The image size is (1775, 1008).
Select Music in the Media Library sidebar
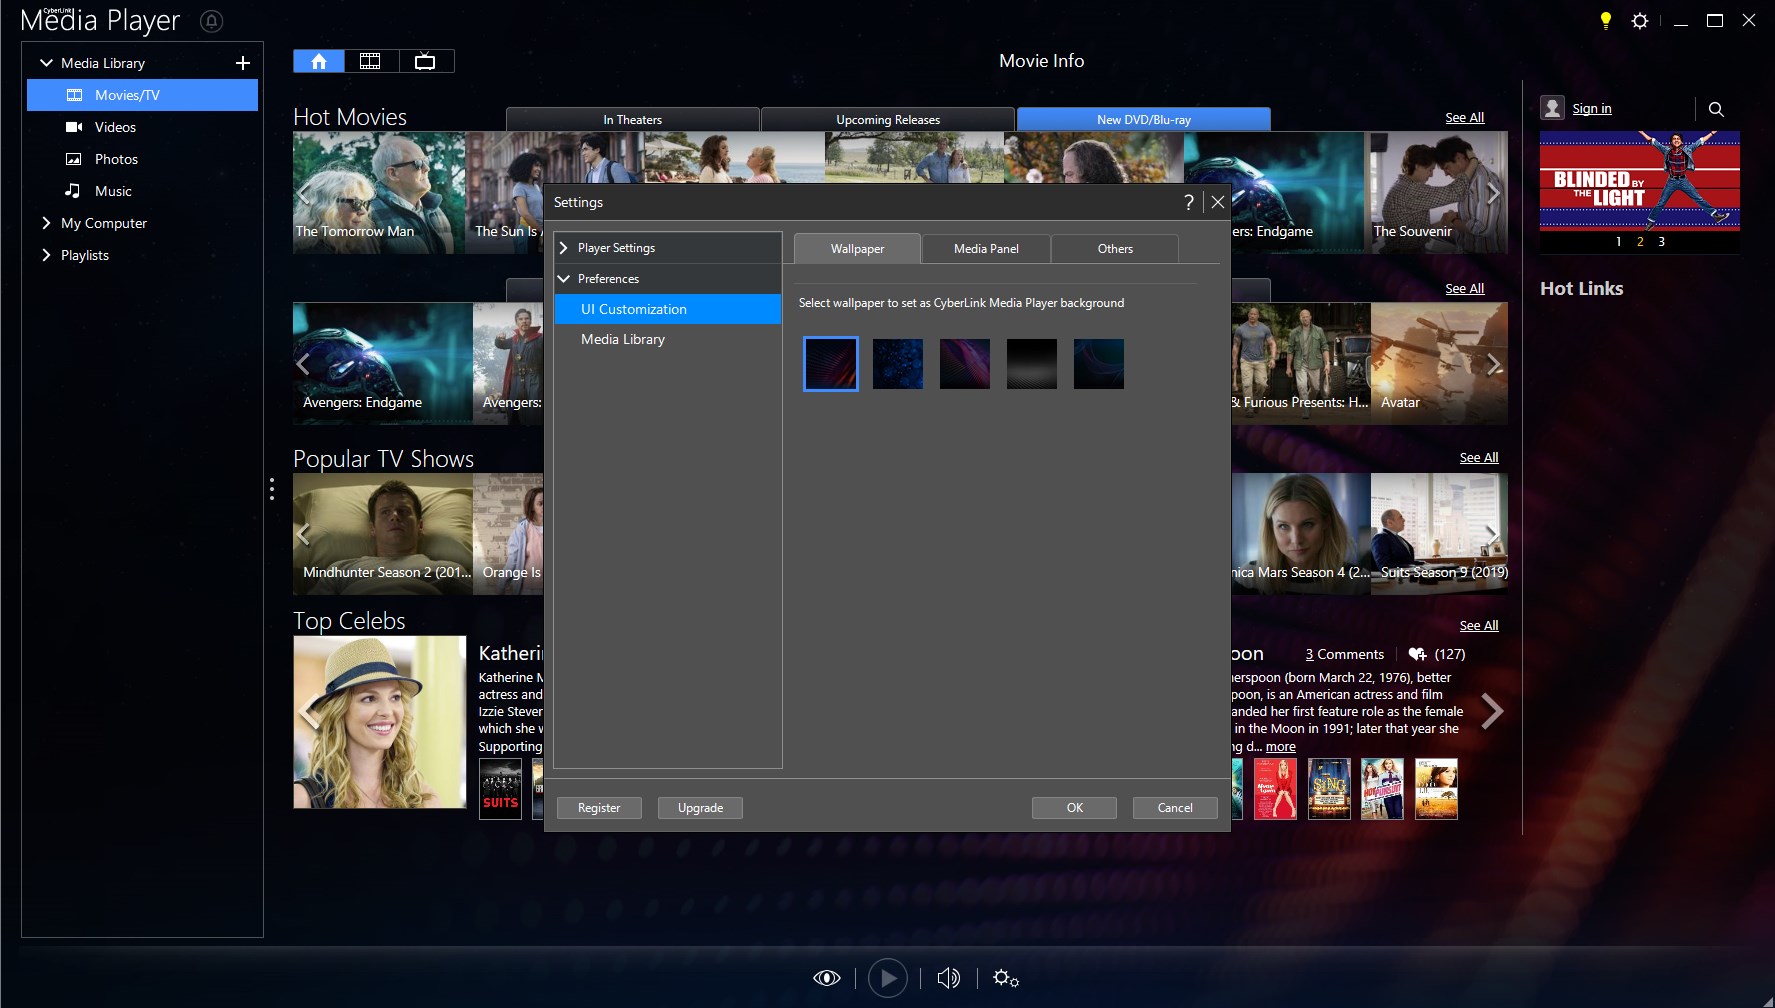point(113,190)
